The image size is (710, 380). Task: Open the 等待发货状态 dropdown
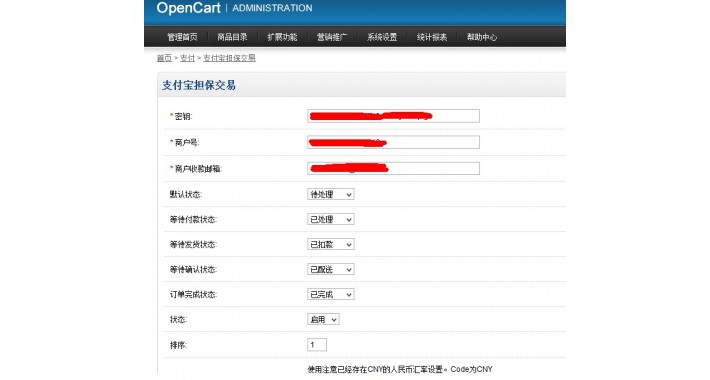coord(331,244)
